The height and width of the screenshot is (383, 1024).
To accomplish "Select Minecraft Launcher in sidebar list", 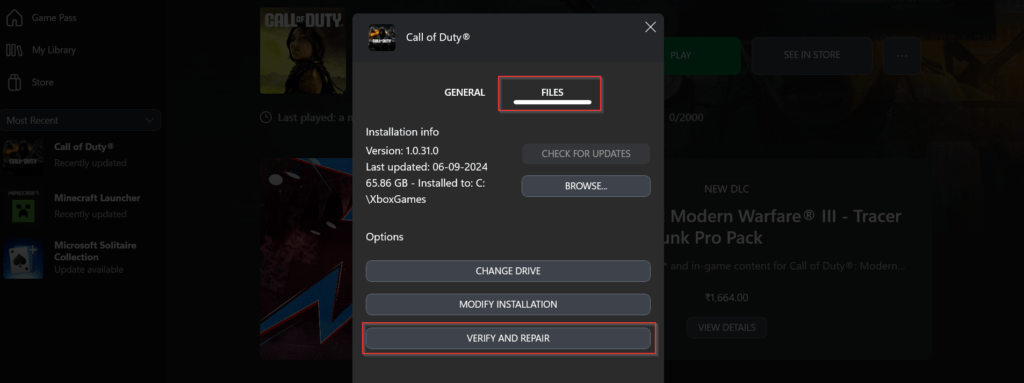I will click(x=80, y=206).
